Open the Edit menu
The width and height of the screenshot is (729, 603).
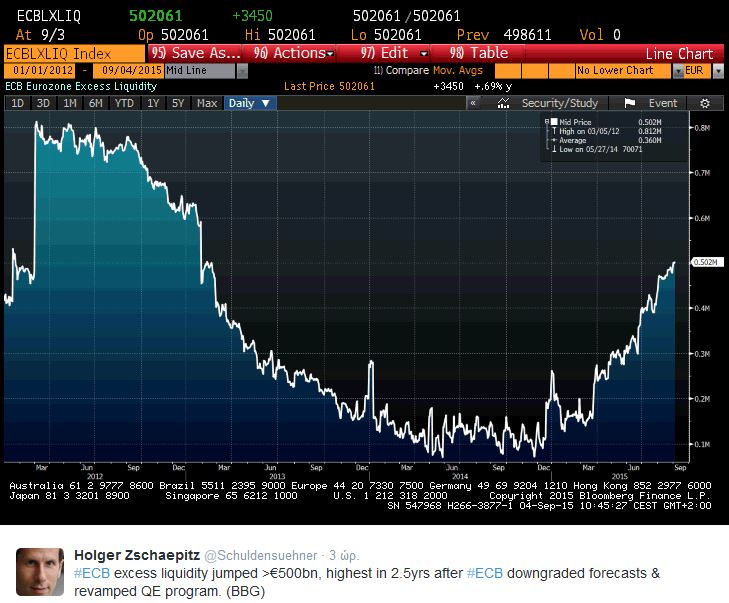399,53
